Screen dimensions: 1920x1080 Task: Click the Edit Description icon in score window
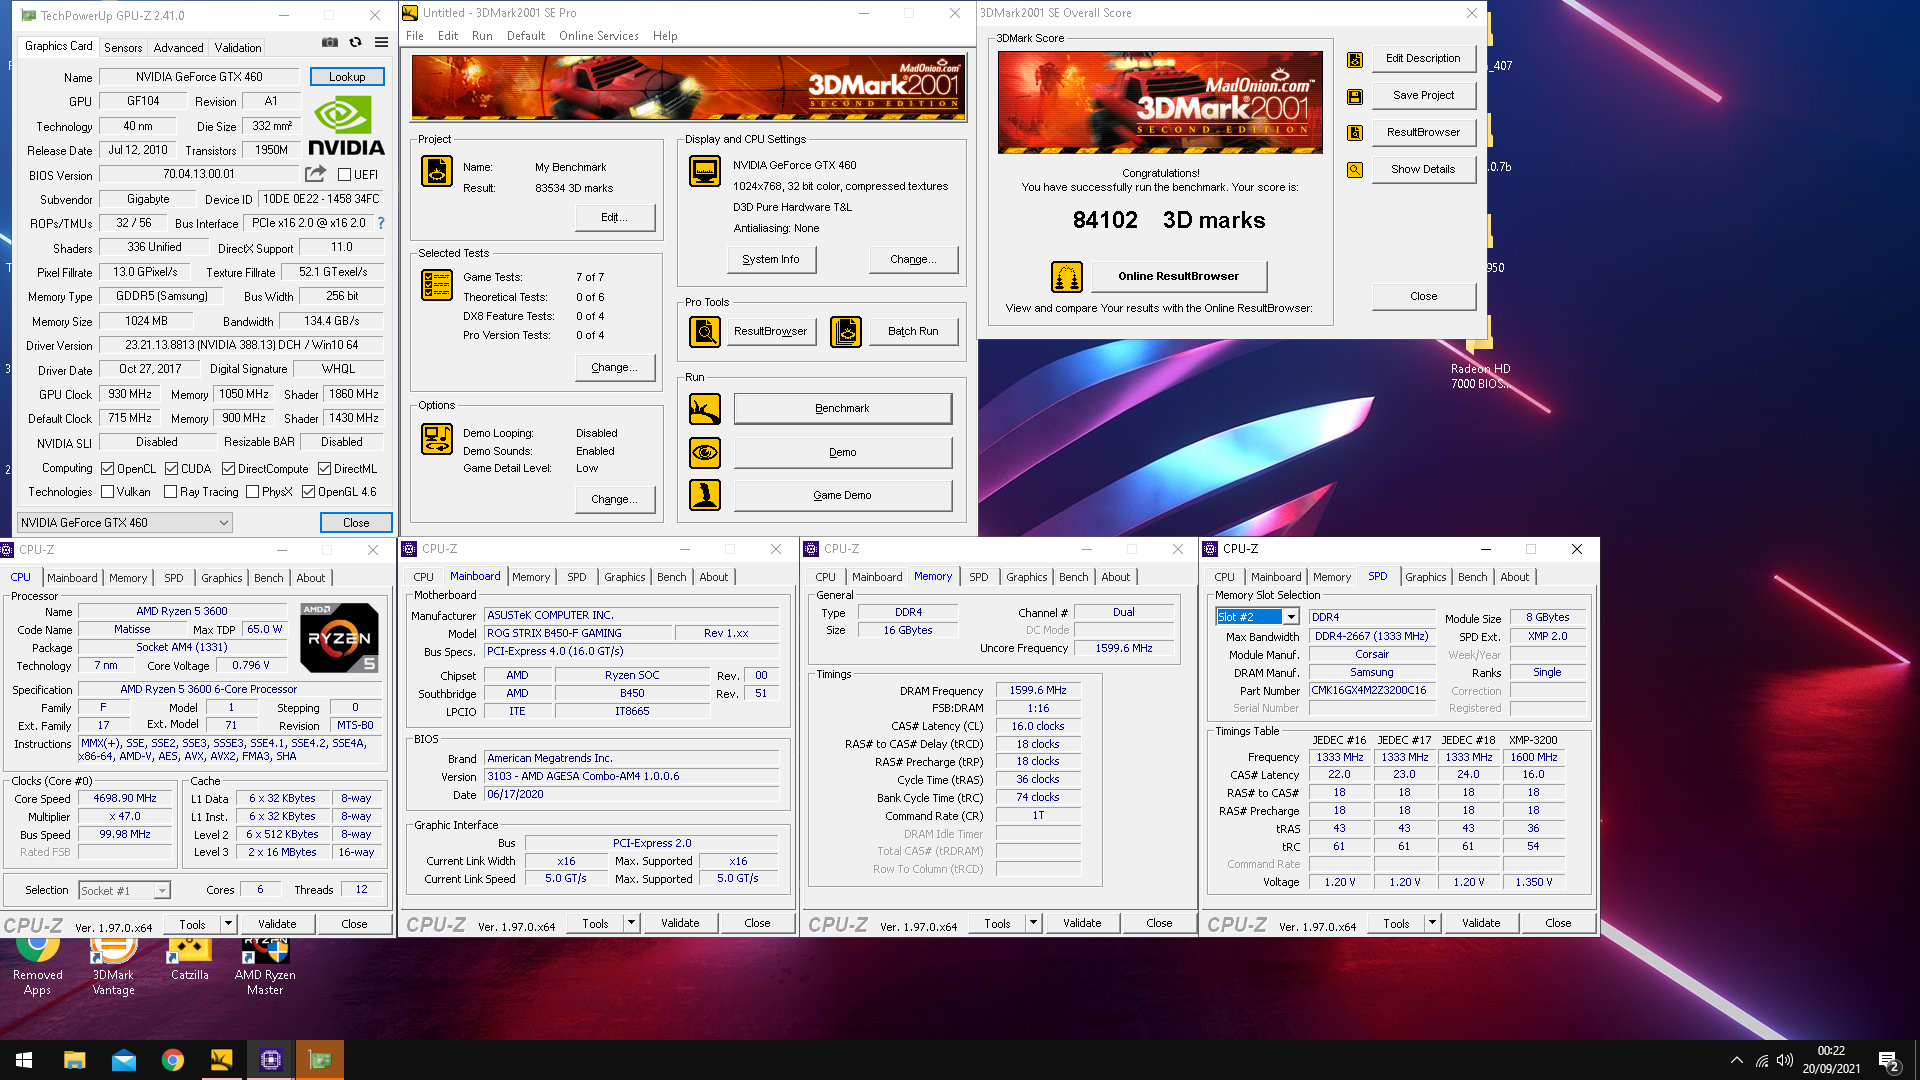pyautogui.click(x=1355, y=60)
